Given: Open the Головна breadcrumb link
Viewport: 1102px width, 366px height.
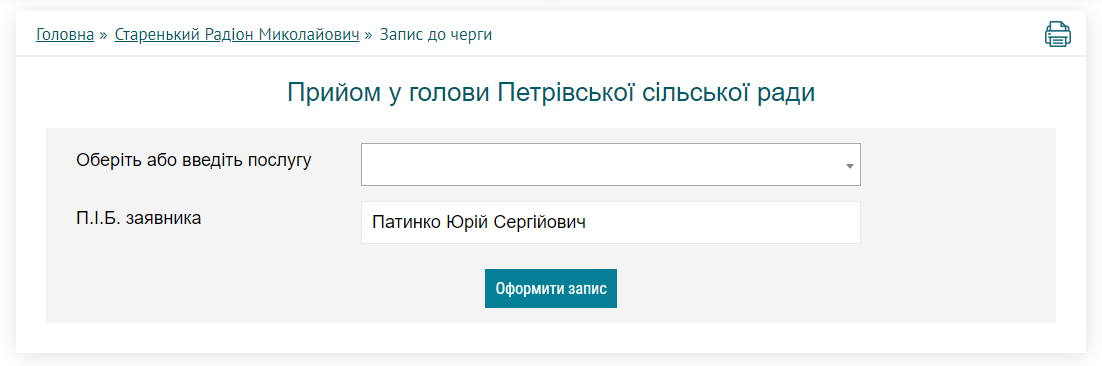Looking at the screenshot, I should pyautogui.click(x=65, y=35).
